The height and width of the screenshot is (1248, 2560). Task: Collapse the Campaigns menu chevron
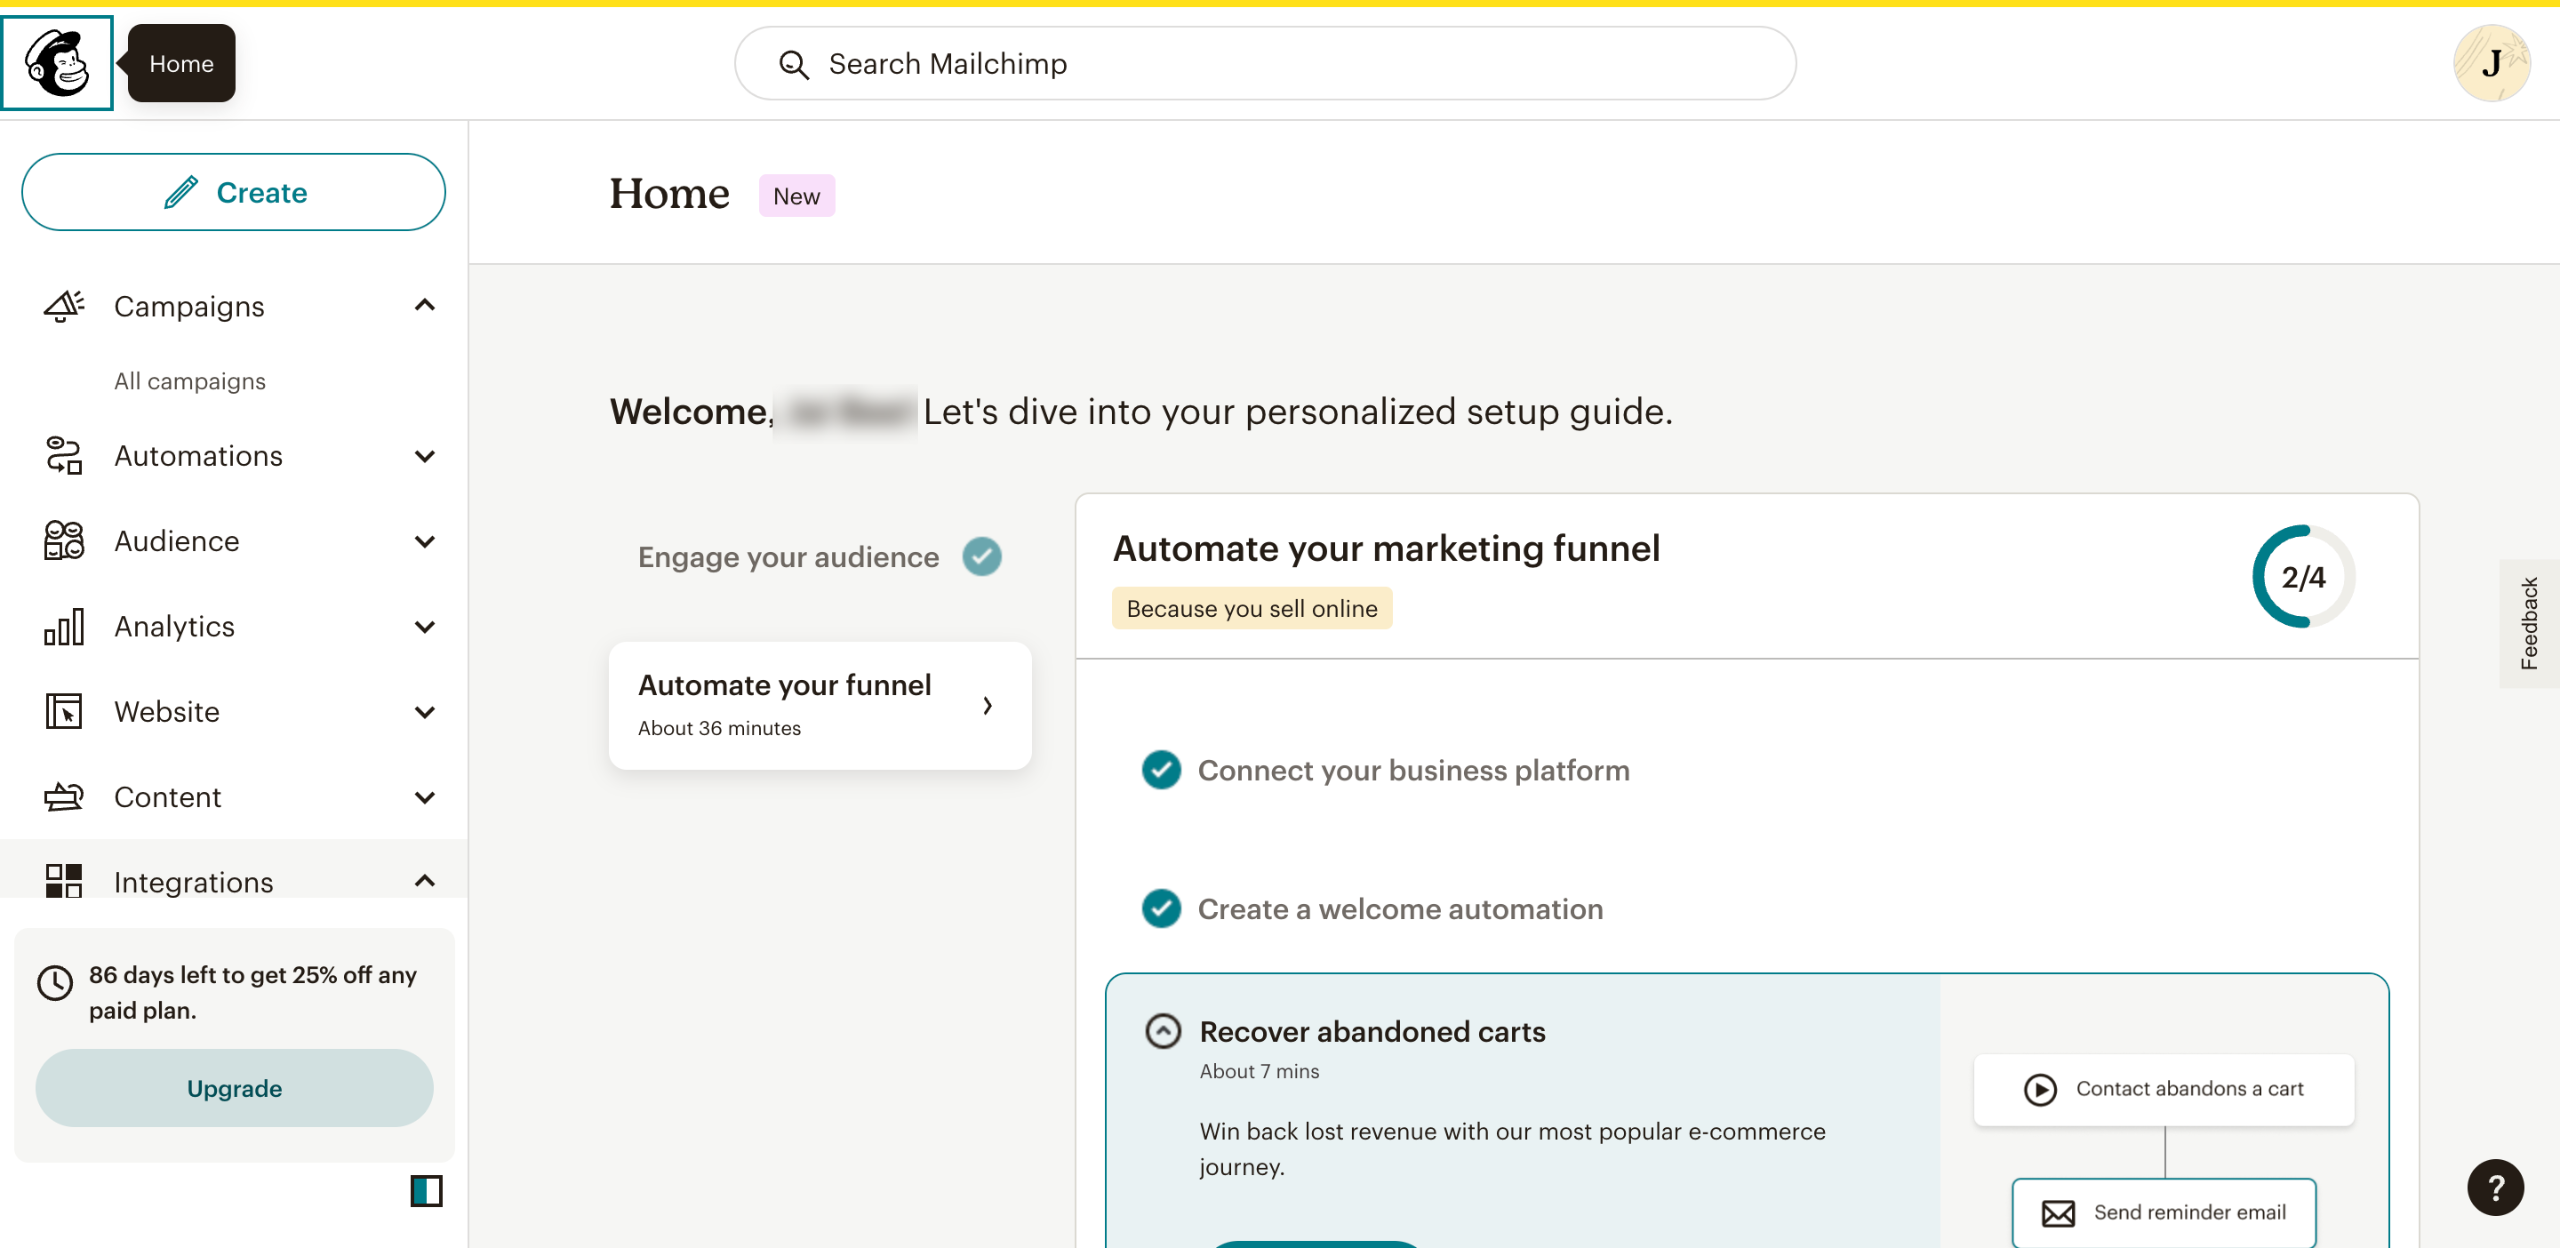(x=425, y=306)
